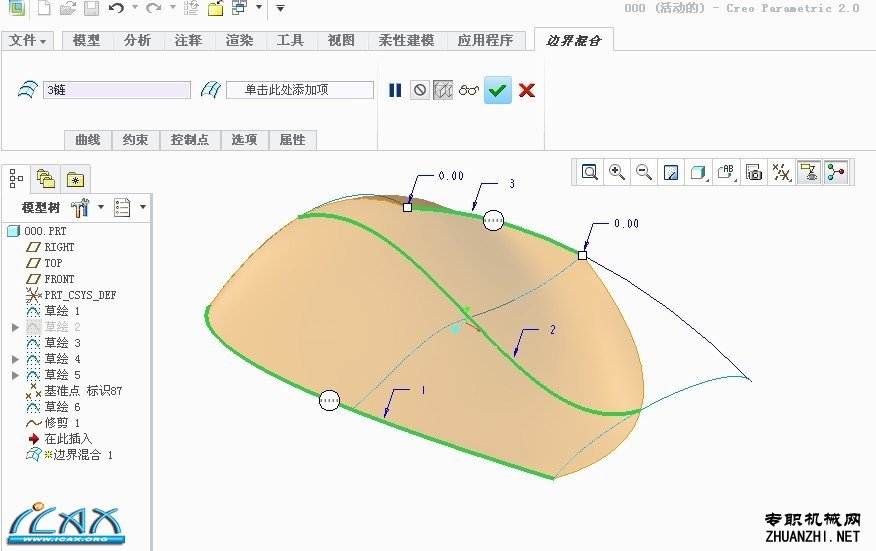Open the 工具 ribbon tab

[290, 41]
